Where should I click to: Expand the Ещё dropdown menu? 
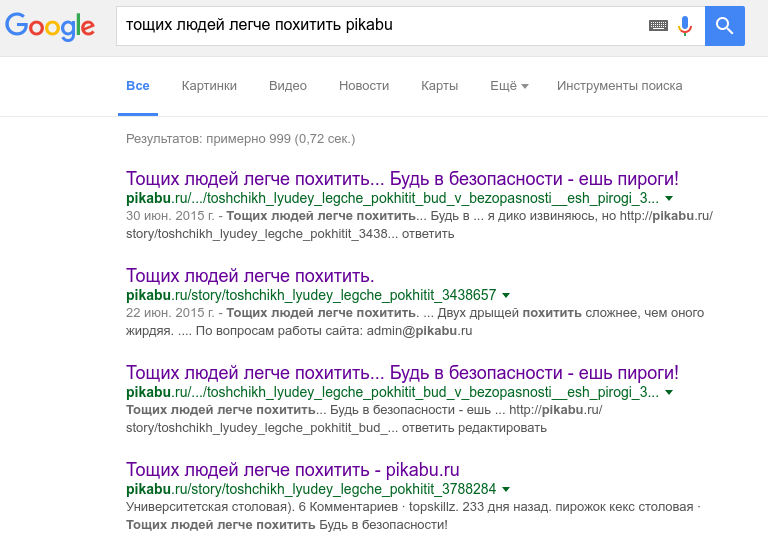coord(509,86)
